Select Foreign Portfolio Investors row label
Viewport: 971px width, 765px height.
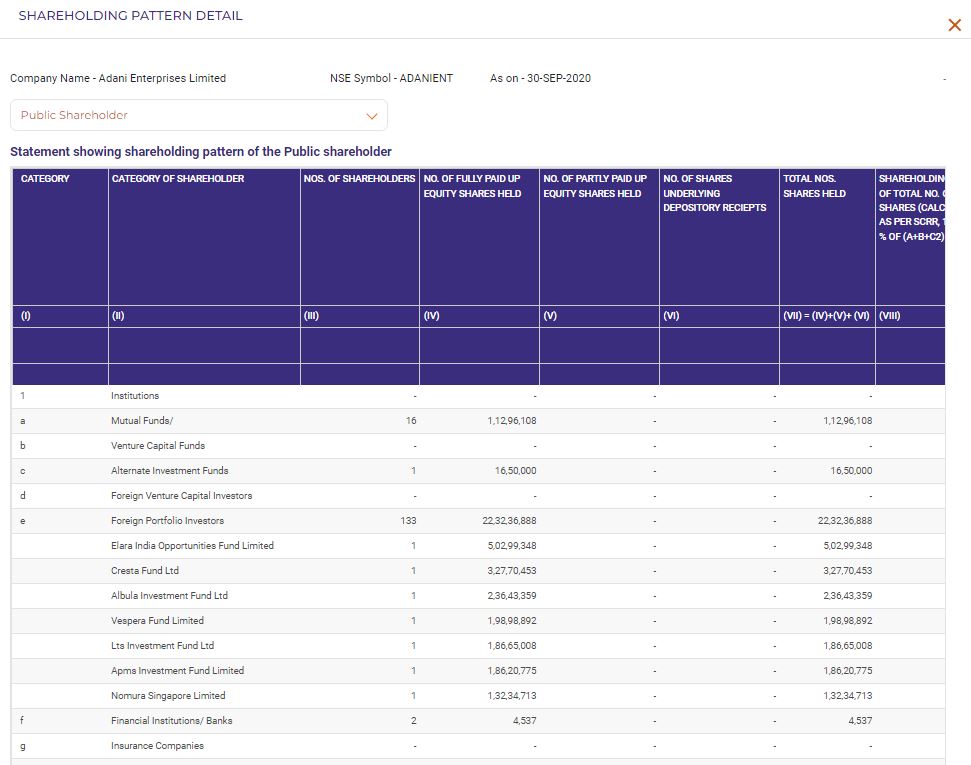167,521
